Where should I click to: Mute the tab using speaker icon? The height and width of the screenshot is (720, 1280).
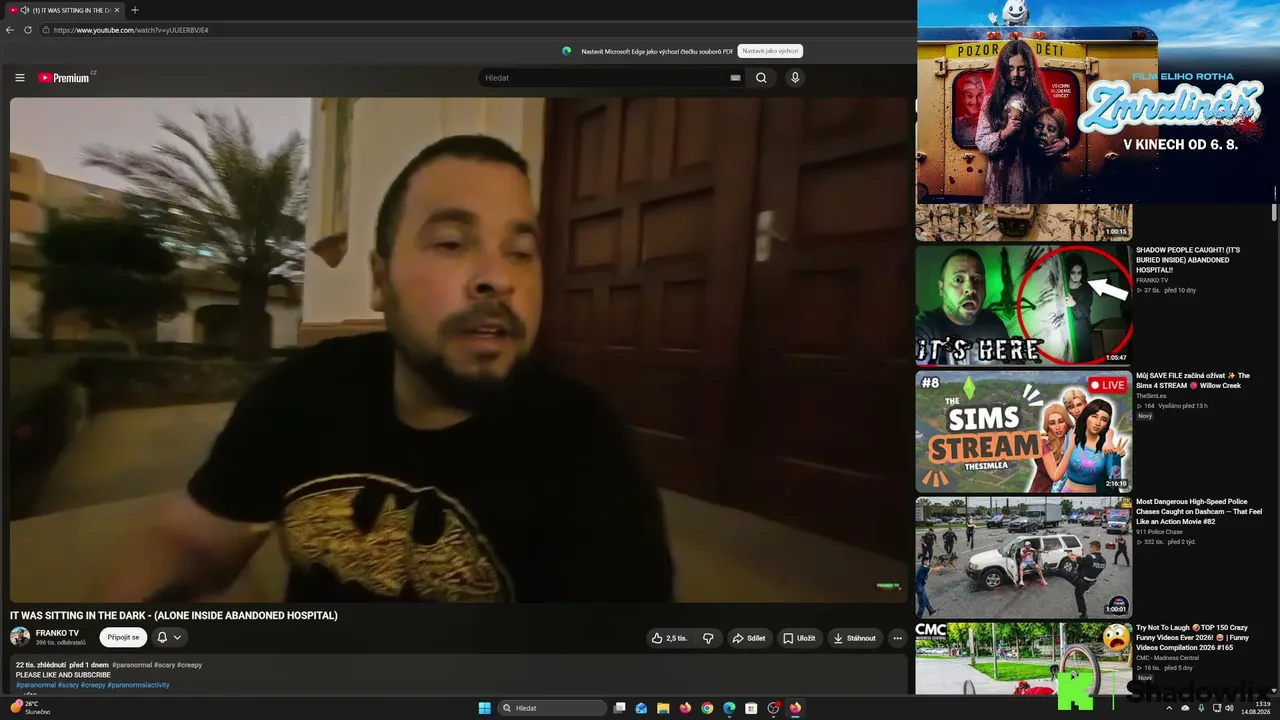(x=24, y=10)
